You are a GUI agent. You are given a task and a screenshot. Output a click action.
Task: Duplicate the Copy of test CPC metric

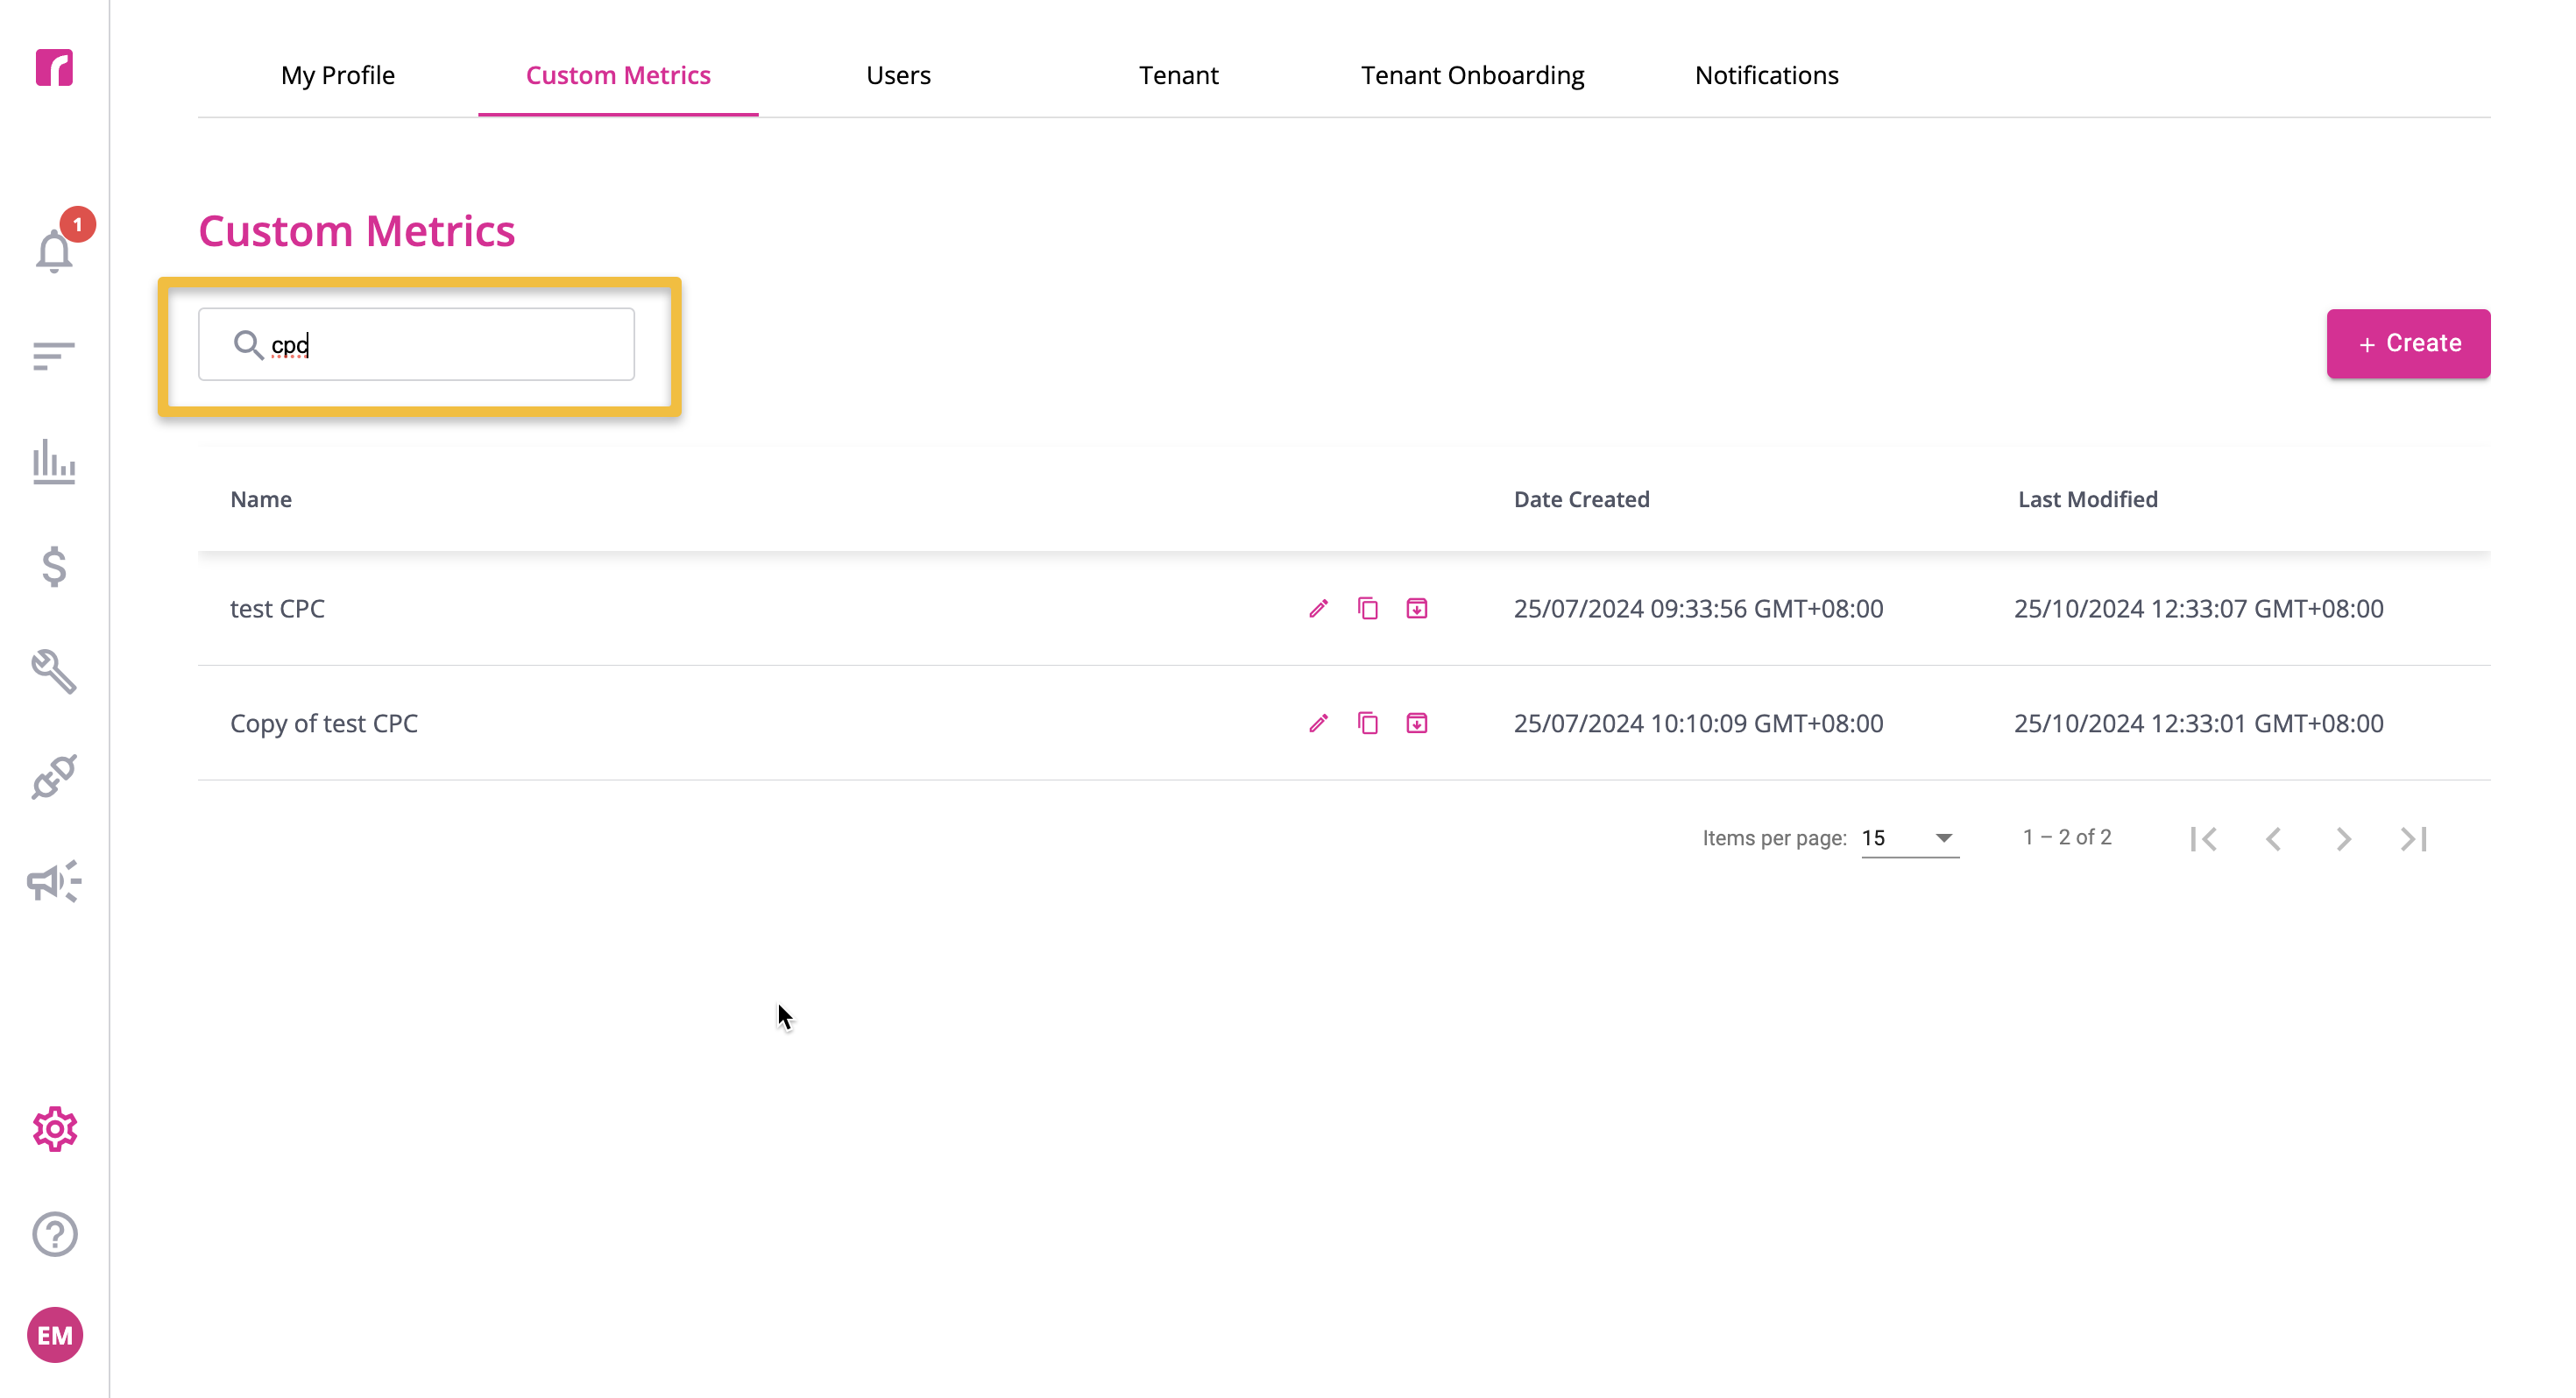1368,723
